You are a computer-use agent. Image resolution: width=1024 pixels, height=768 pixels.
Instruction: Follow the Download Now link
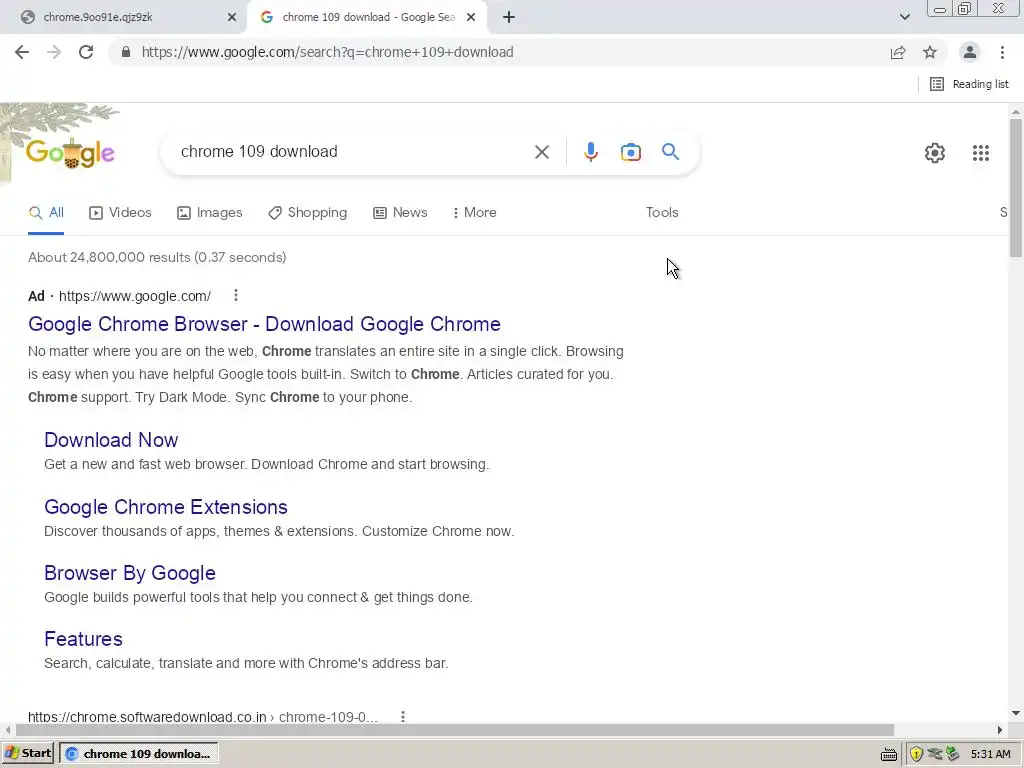111,440
